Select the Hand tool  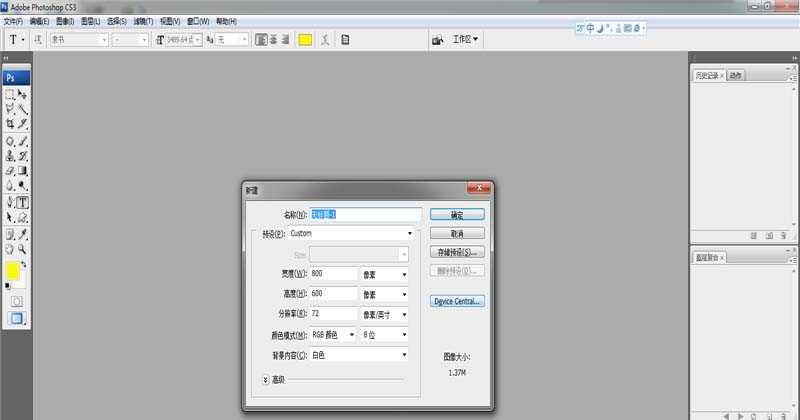(x=10, y=249)
